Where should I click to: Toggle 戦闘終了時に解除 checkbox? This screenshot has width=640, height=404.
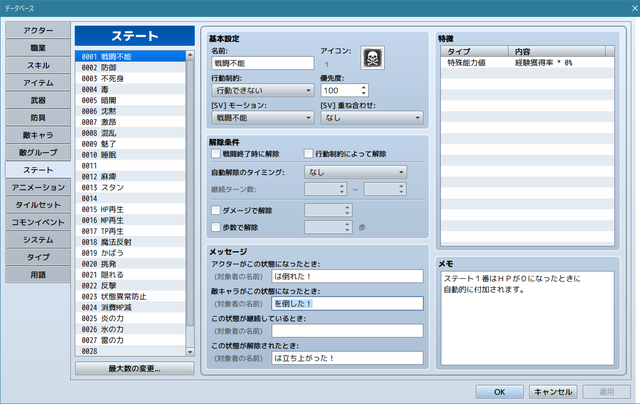(216, 154)
